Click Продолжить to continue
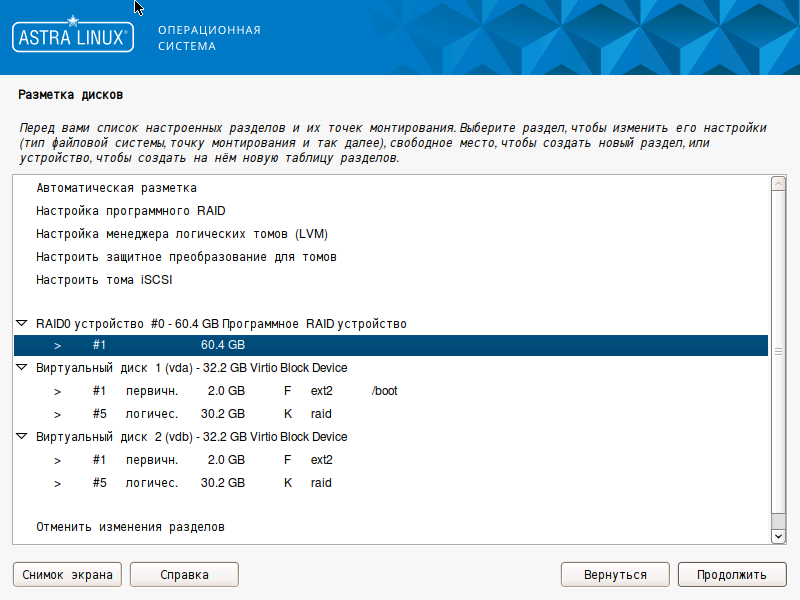800x600 pixels. [x=732, y=575]
